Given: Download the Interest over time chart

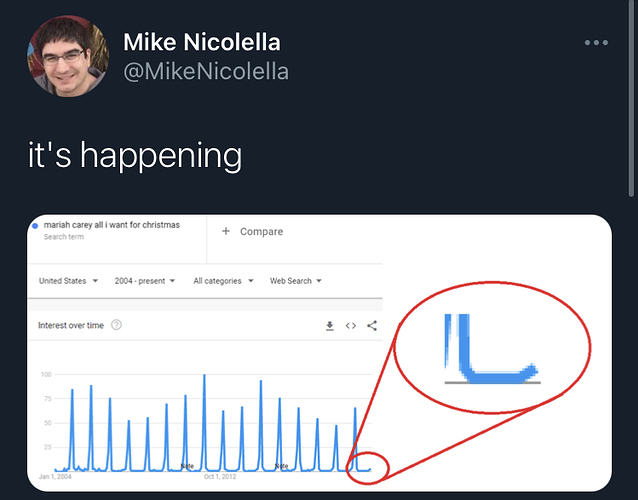Looking at the screenshot, I should point(330,325).
